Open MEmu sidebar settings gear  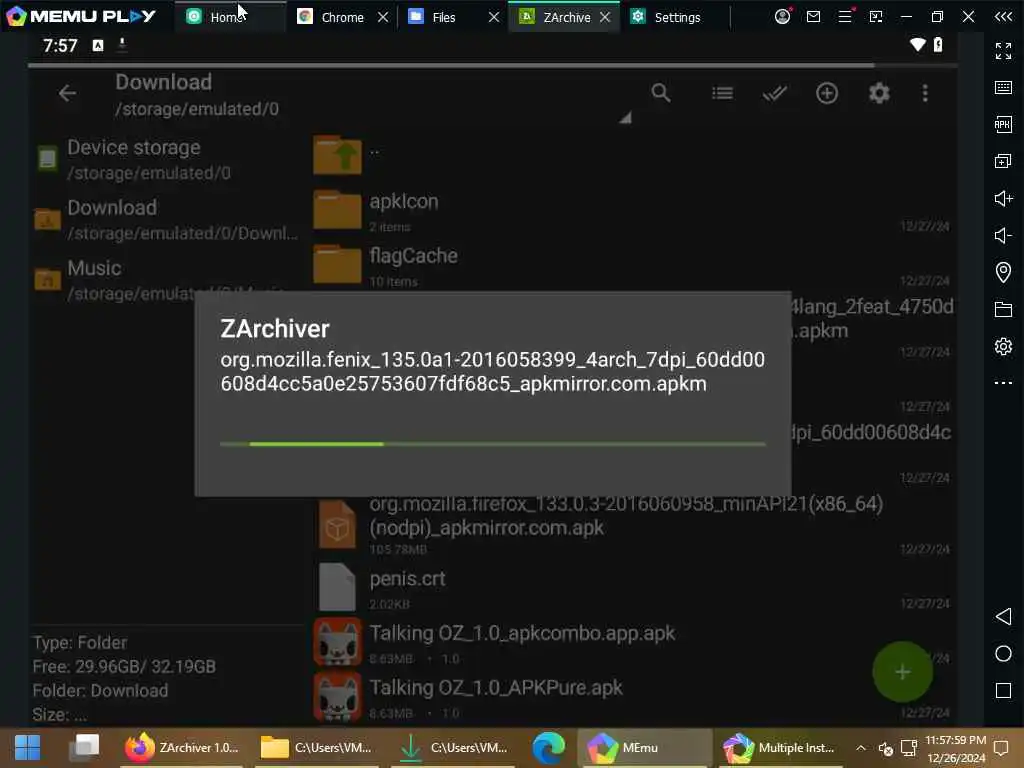pos(1003,346)
